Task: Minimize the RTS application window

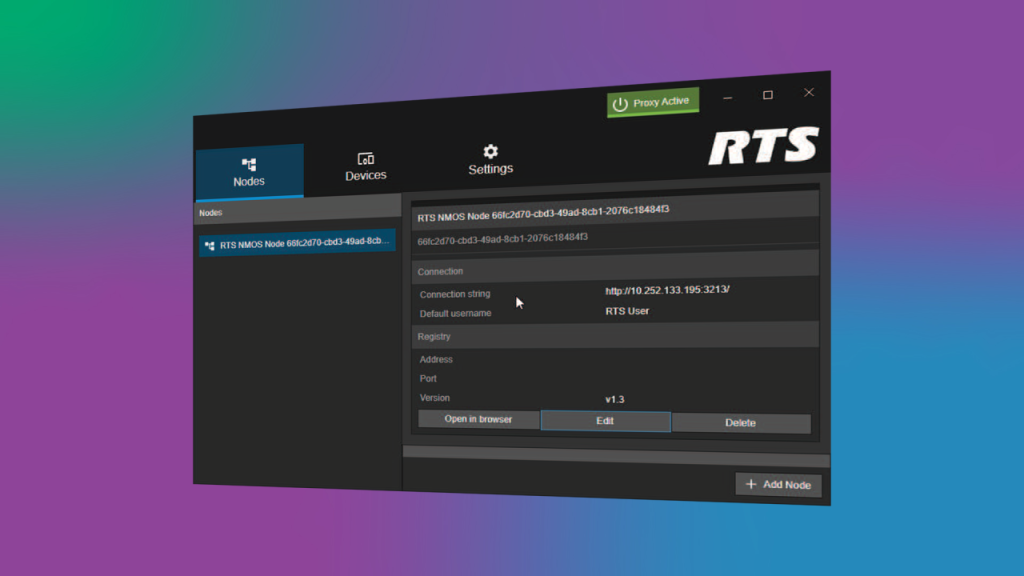Action: (x=728, y=97)
